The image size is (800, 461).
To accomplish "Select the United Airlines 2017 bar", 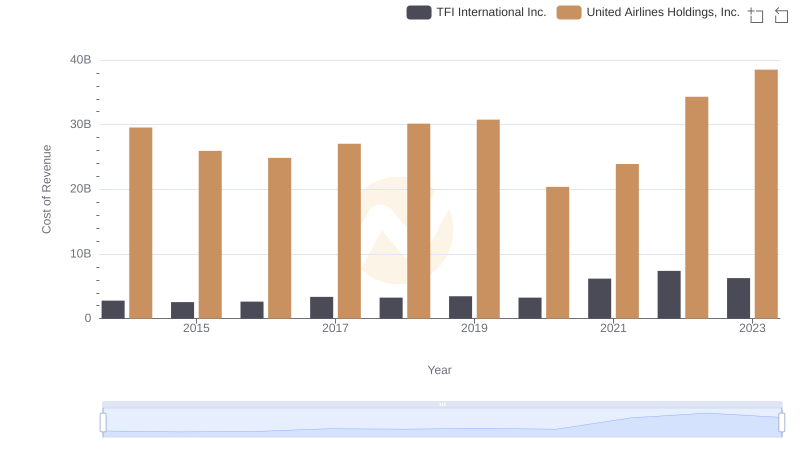I will (349, 231).
